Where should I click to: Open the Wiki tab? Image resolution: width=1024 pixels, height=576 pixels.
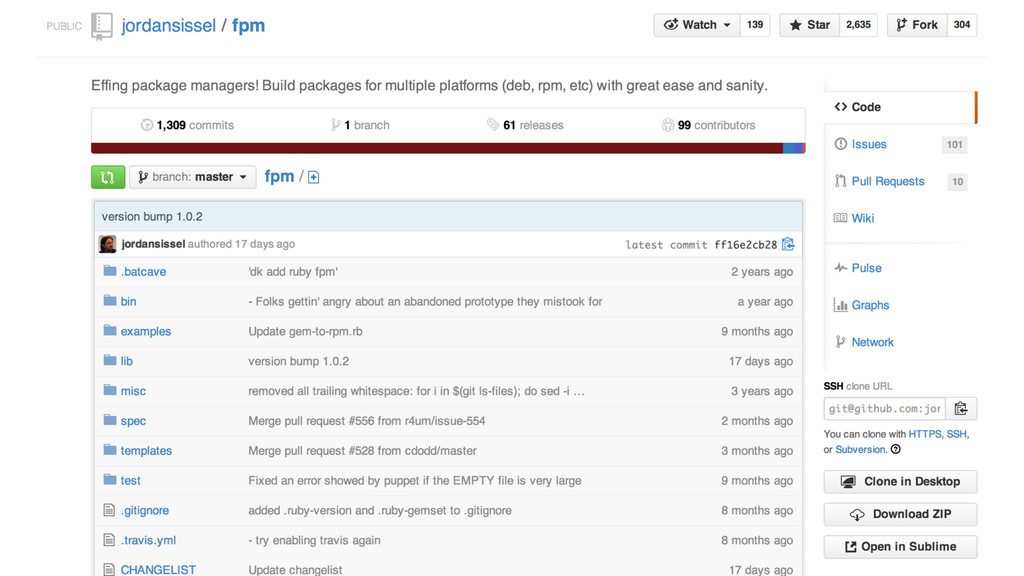tap(863, 218)
